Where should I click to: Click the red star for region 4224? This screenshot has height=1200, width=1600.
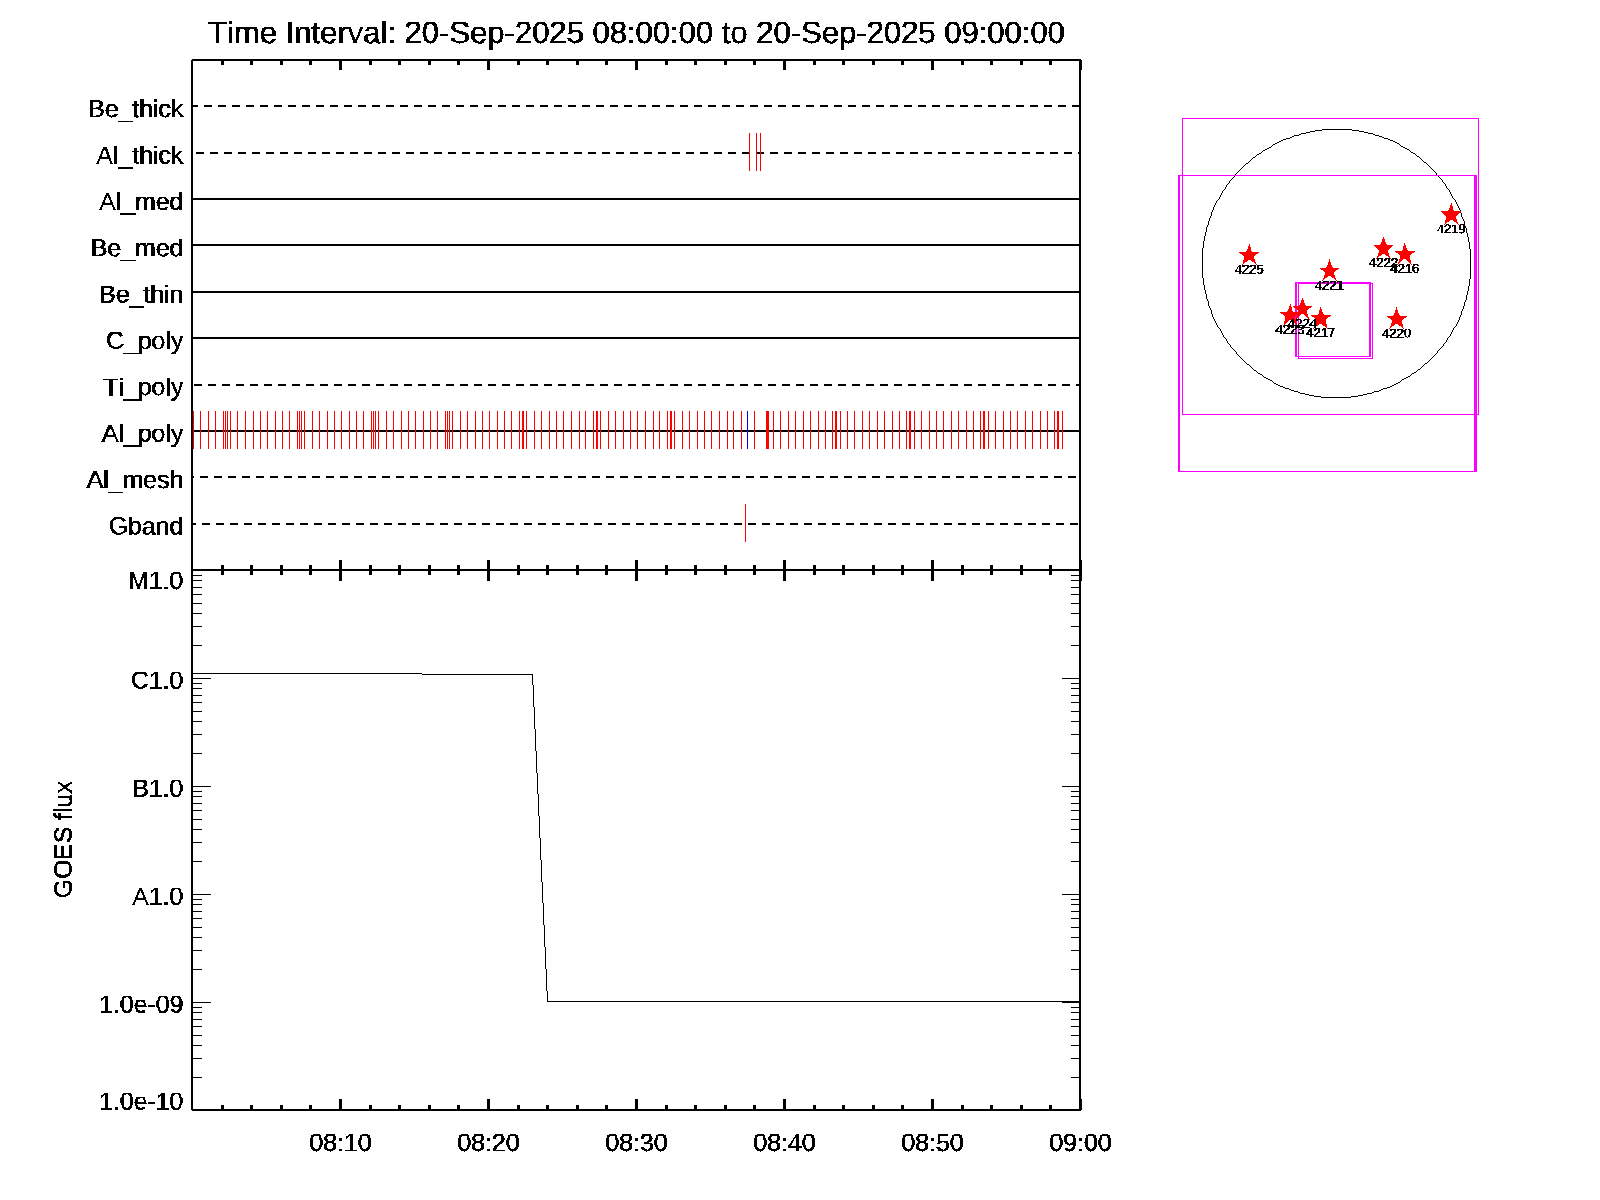pyautogui.click(x=1302, y=309)
